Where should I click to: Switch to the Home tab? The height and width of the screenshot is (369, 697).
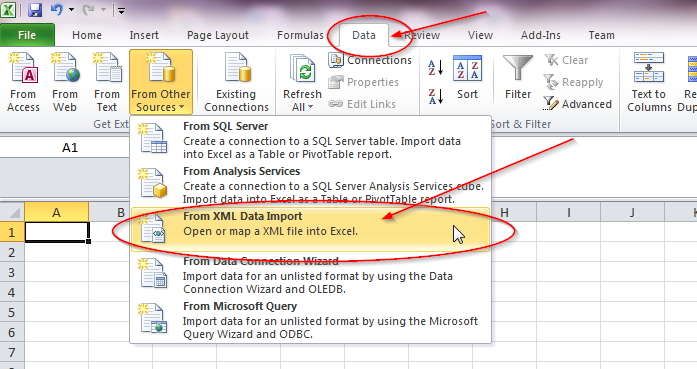(x=87, y=35)
